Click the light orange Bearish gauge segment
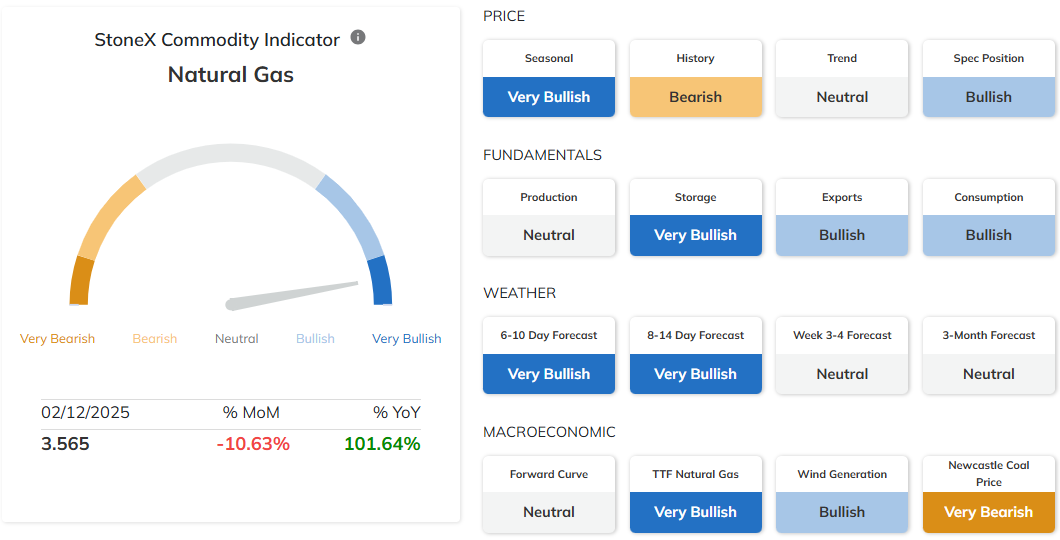1060x540 pixels. (106, 215)
